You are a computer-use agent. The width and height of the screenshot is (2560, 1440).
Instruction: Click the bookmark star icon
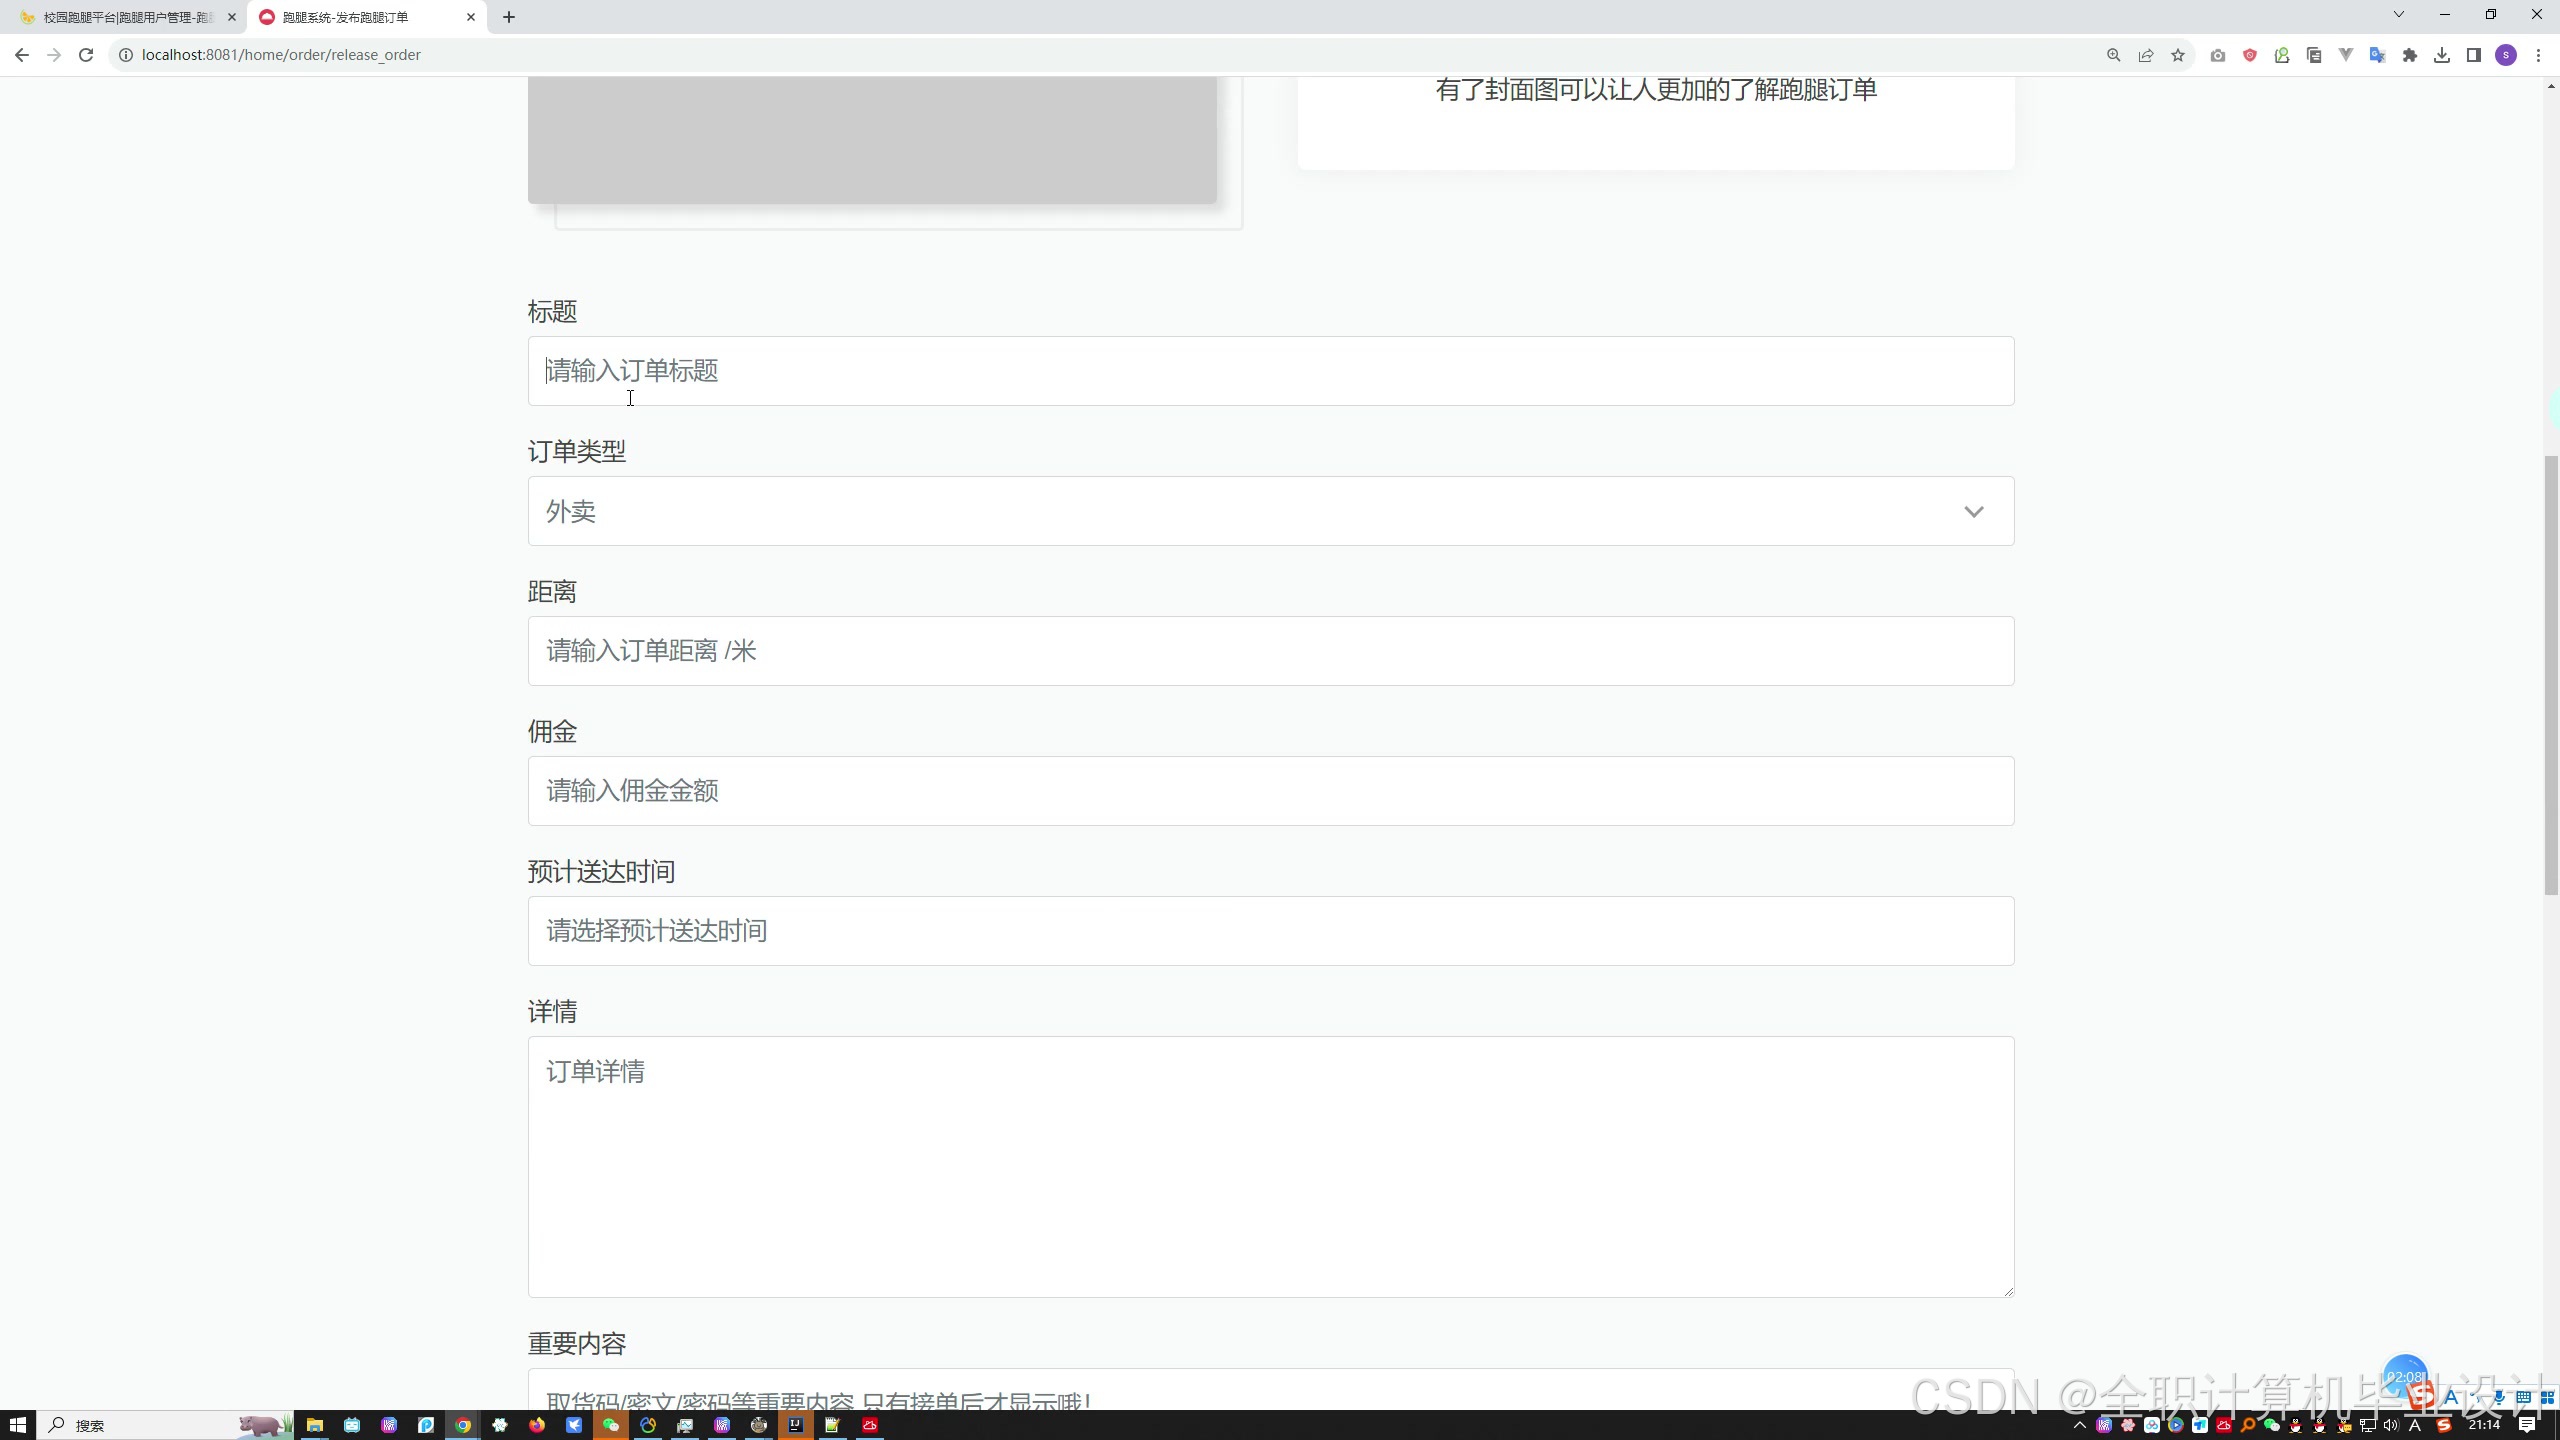pyautogui.click(x=2178, y=55)
